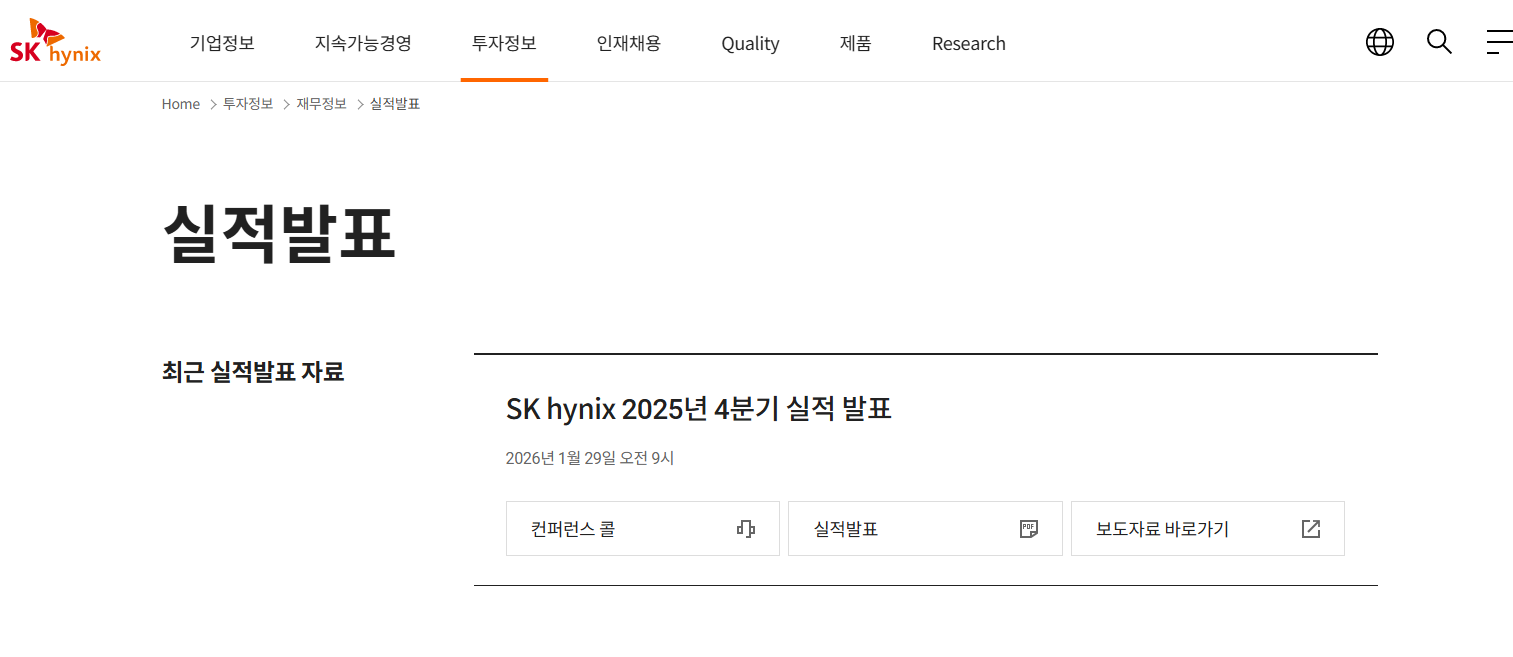Open the 인재채용 menu
Screen dimensions: 1513x657
tap(629, 43)
